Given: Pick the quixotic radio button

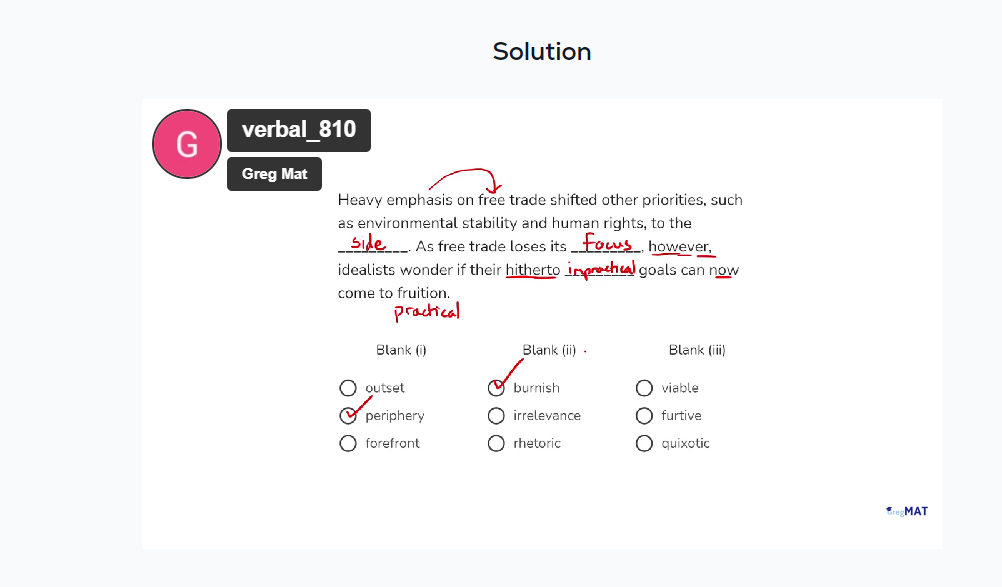Looking at the screenshot, I should click(x=644, y=443).
